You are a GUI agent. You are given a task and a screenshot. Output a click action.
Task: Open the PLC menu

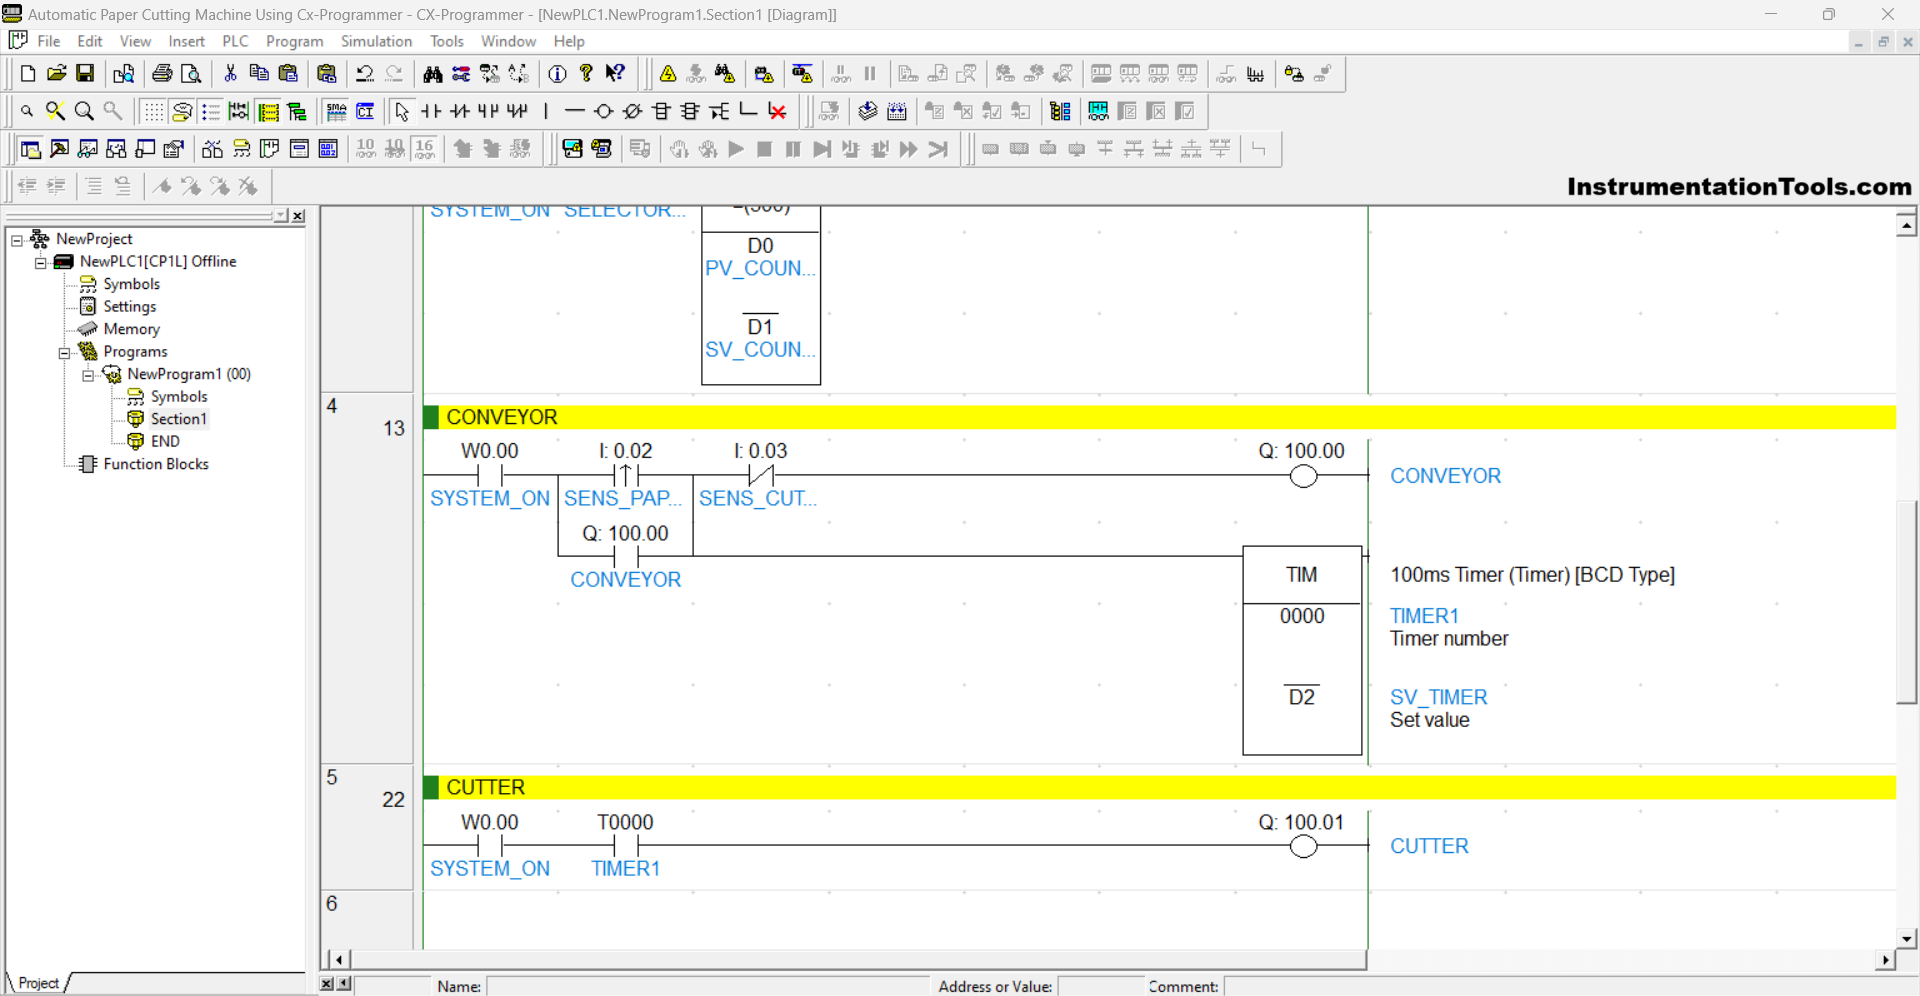pos(235,41)
